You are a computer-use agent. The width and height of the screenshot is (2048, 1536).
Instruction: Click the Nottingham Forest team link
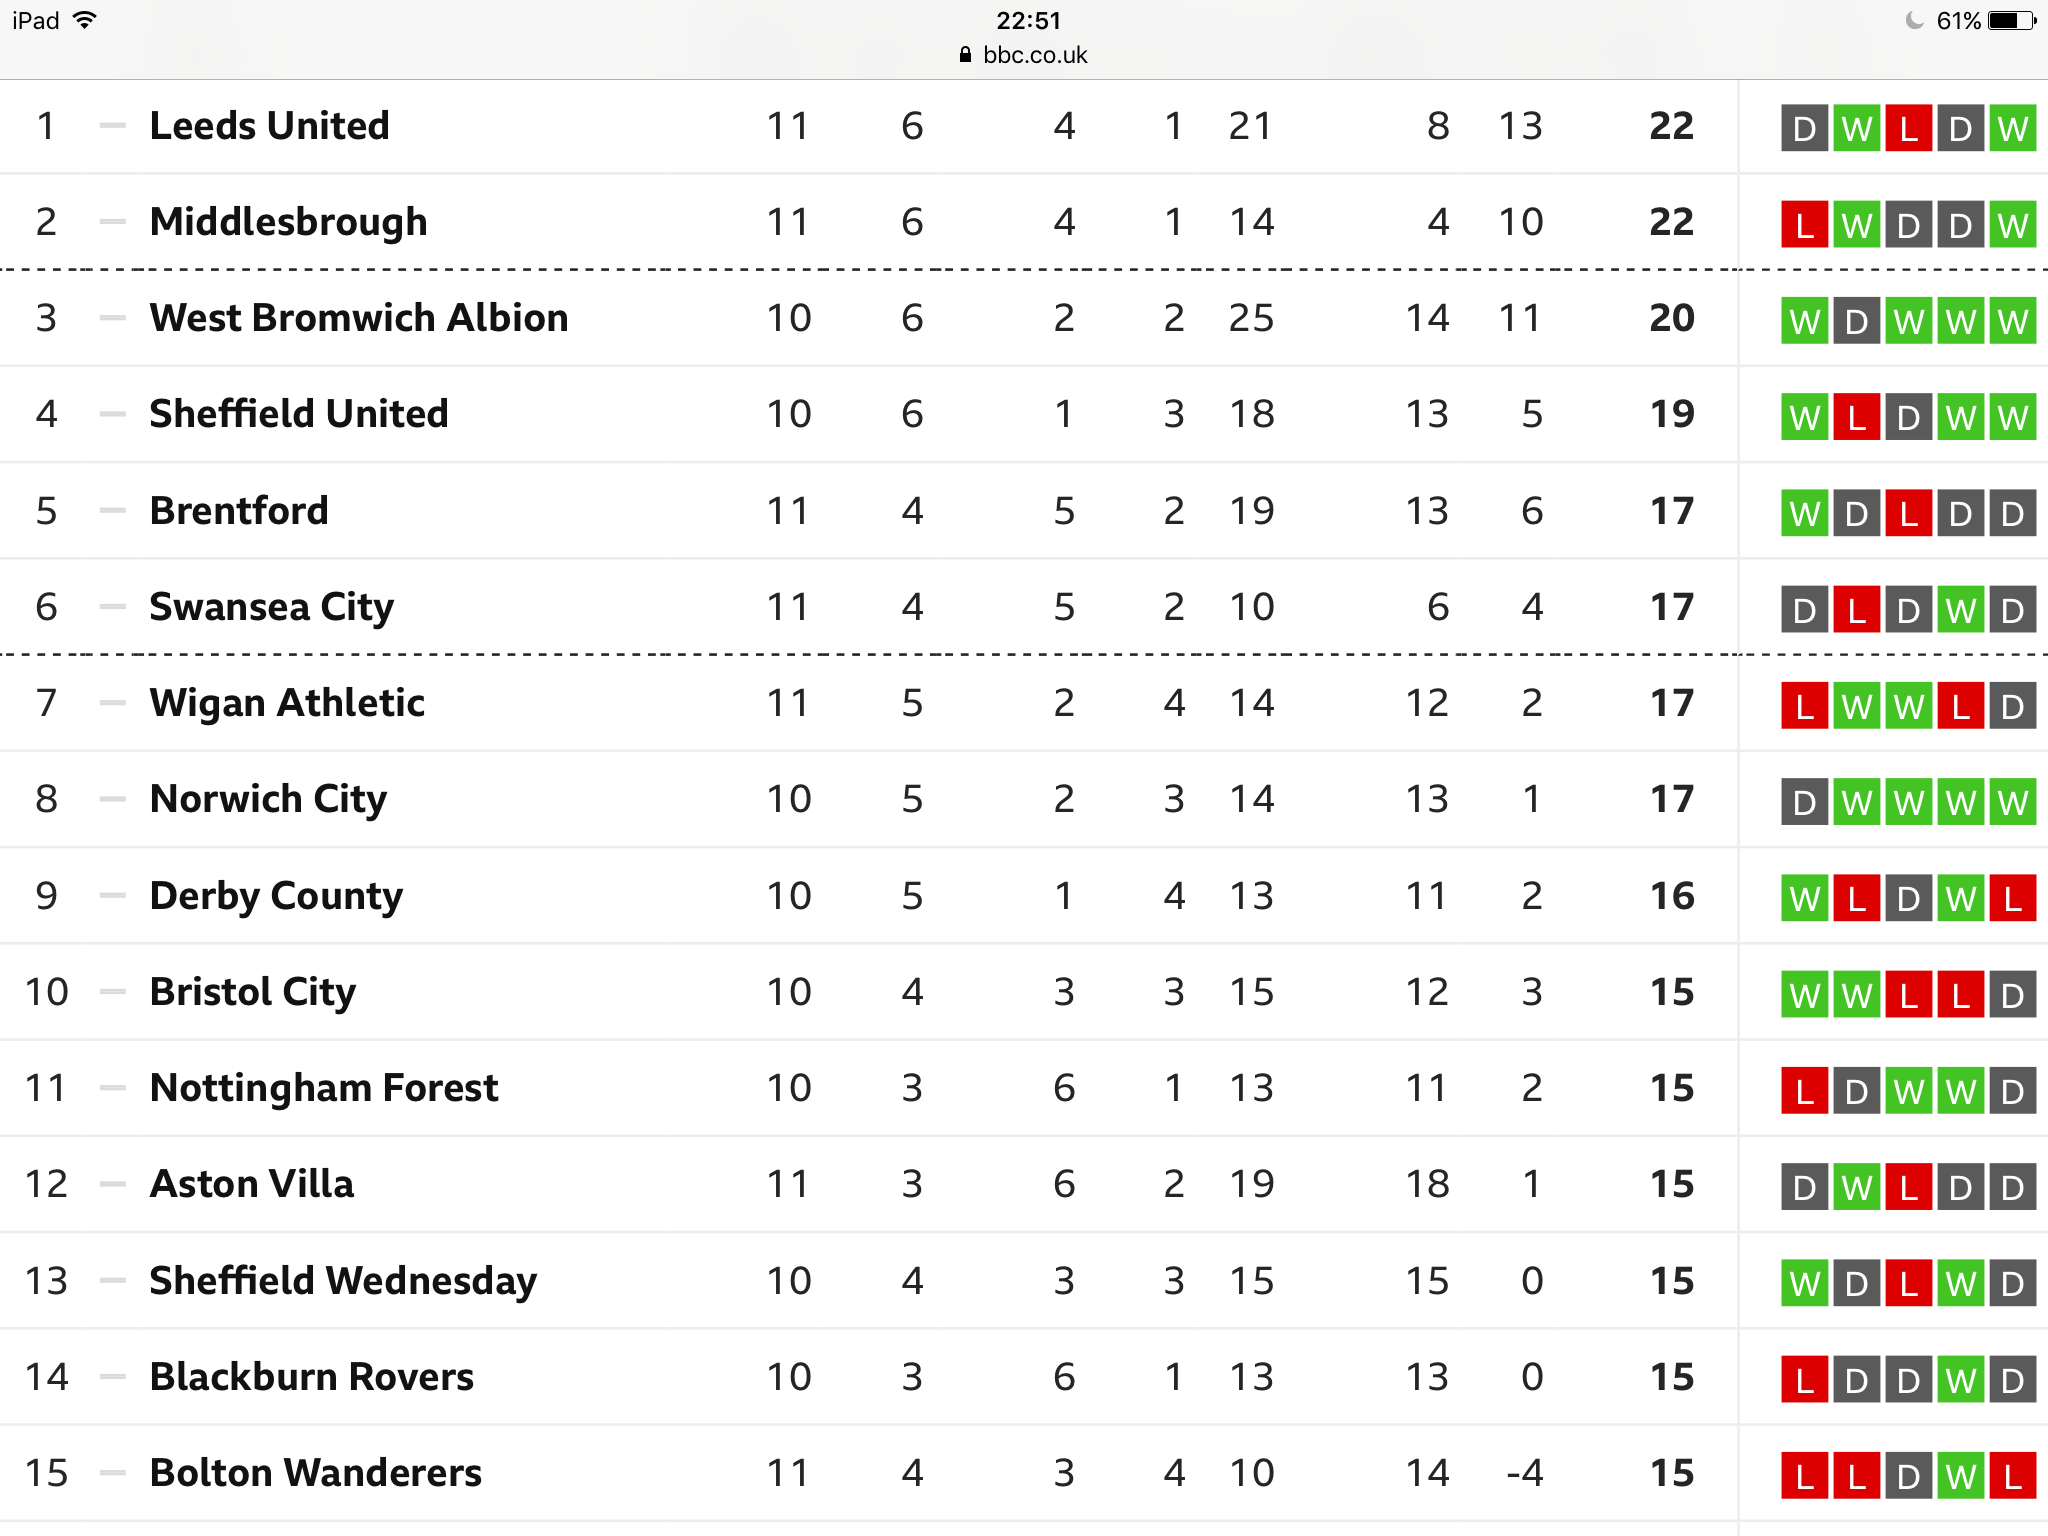coord(324,1088)
